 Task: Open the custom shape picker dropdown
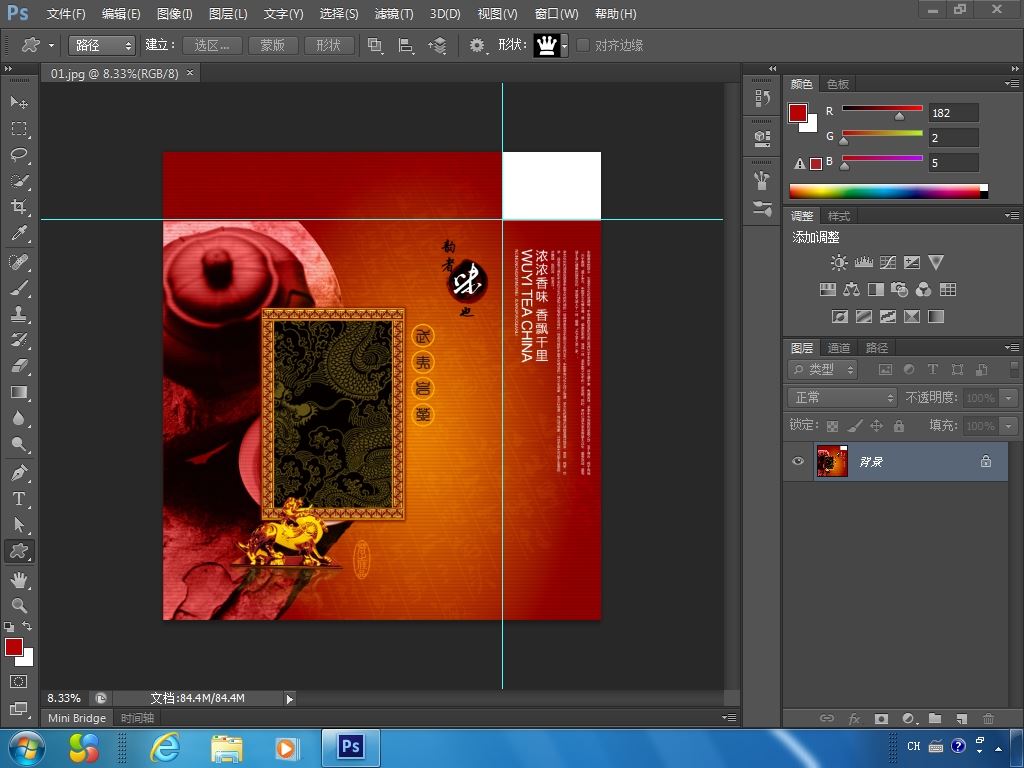[x=565, y=45]
